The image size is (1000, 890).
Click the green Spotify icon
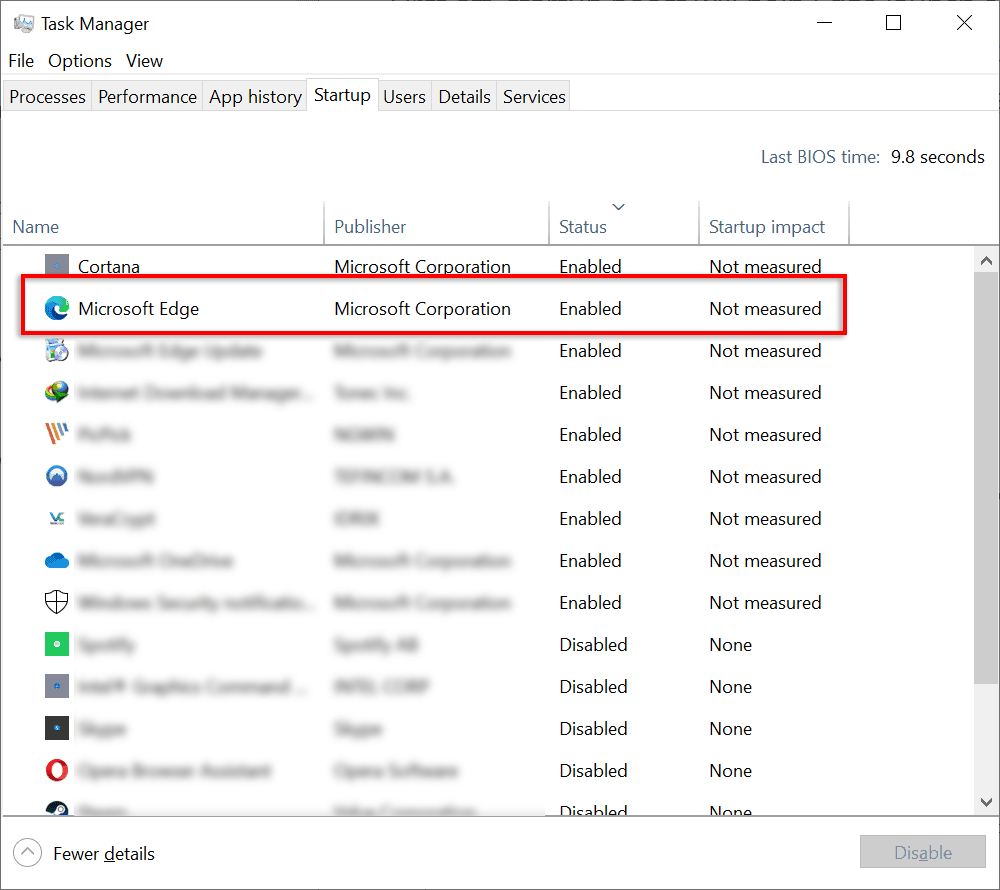(57, 644)
